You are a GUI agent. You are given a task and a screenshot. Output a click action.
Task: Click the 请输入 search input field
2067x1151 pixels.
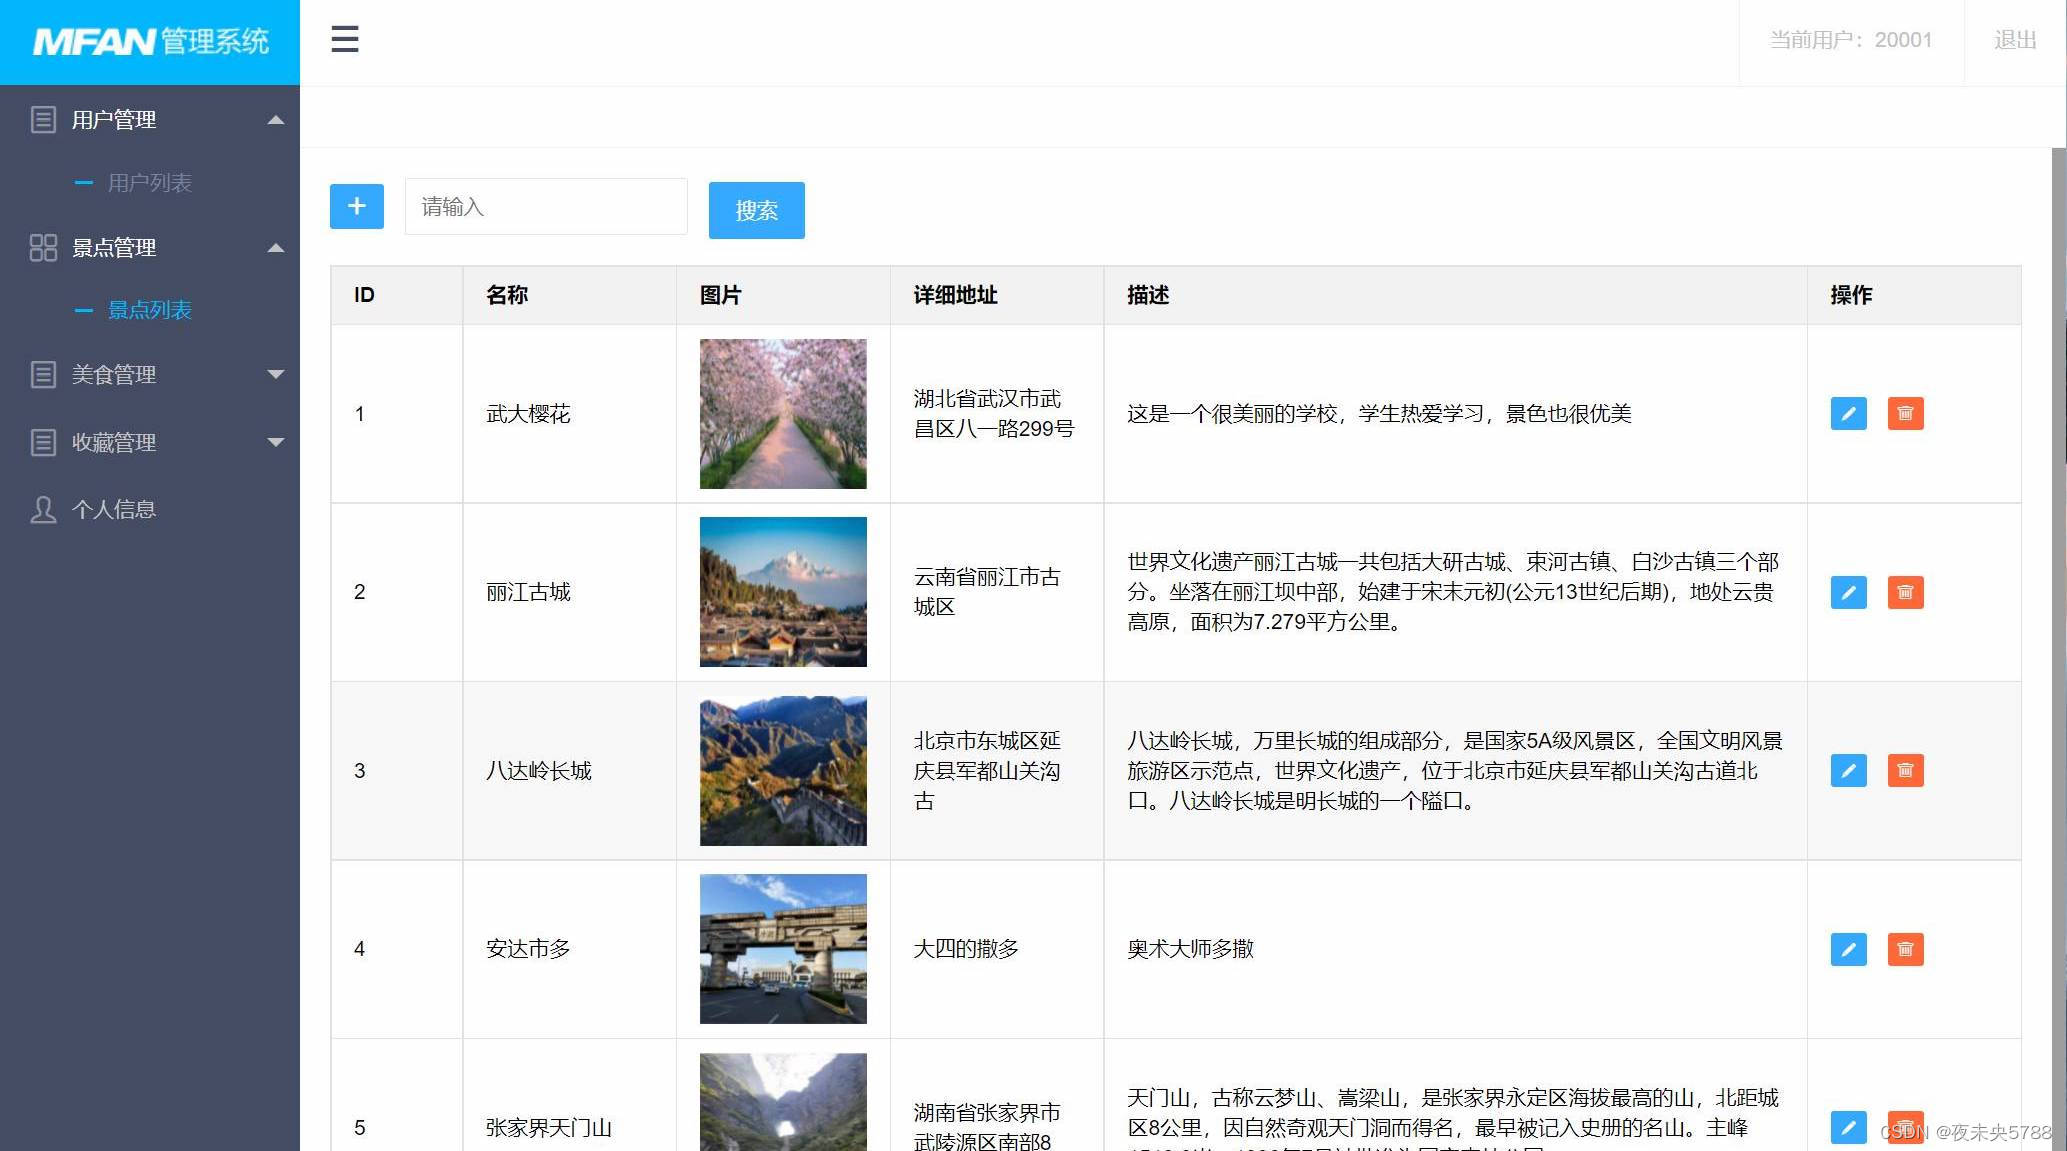point(545,207)
